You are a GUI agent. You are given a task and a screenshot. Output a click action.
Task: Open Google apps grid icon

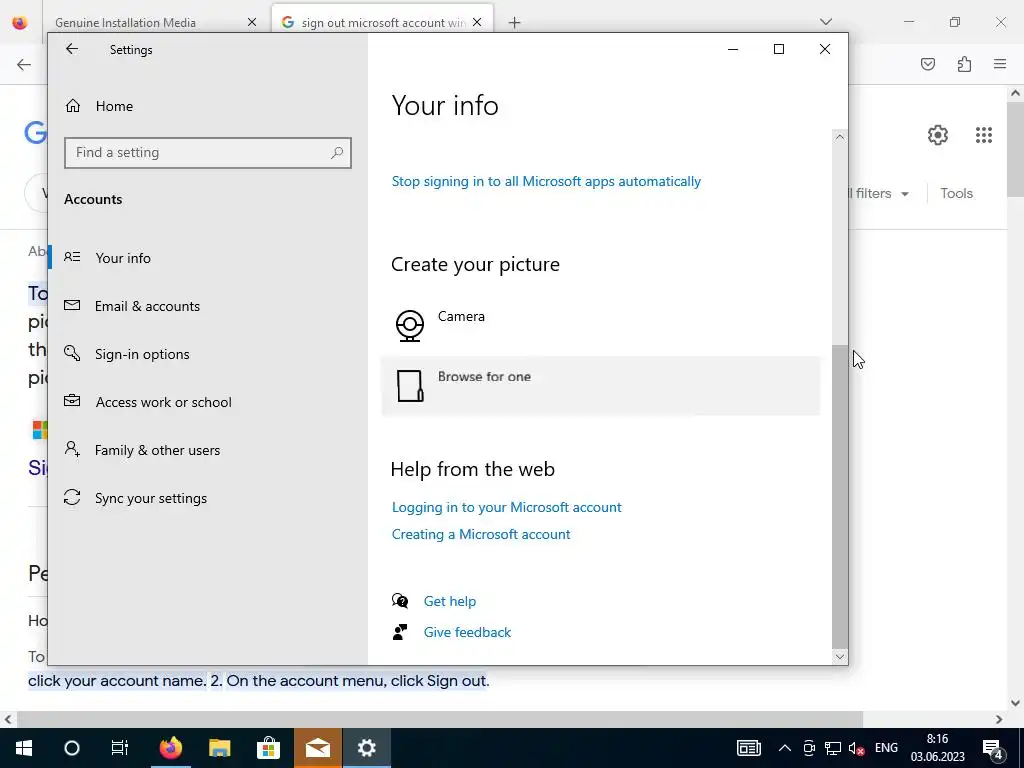984,135
